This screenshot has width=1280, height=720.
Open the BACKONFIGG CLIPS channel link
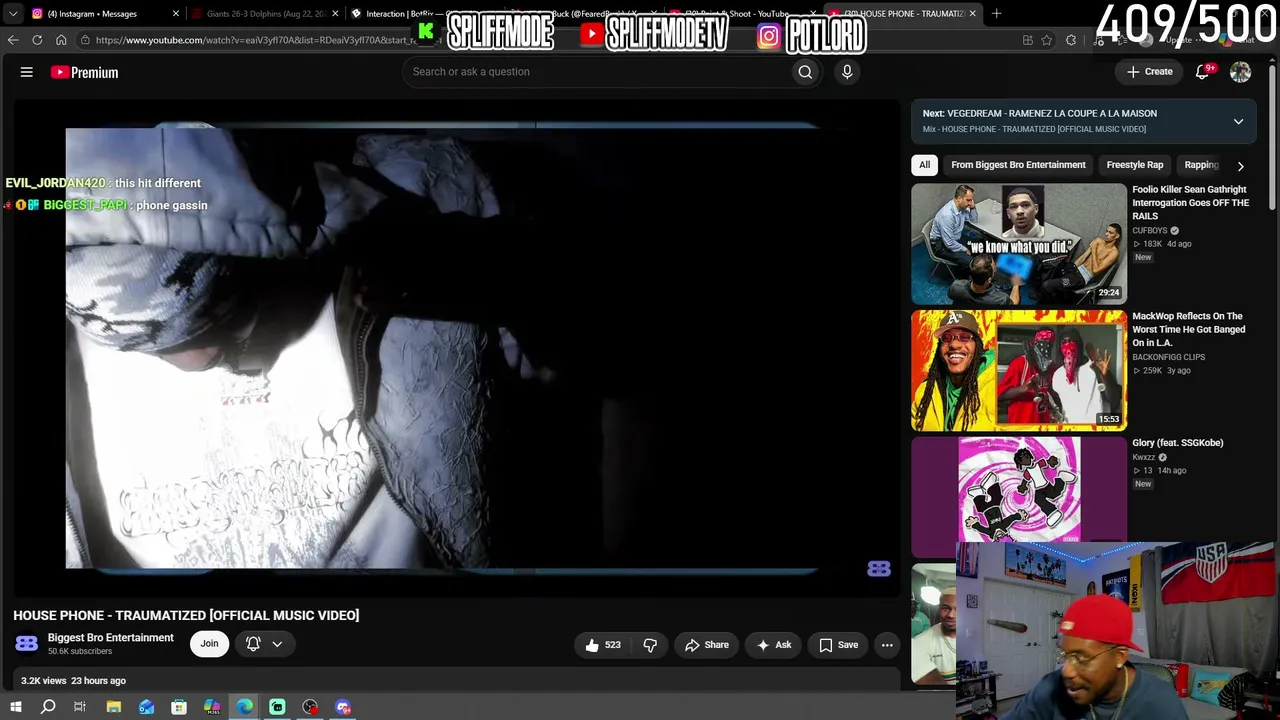[x=1168, y=357]
